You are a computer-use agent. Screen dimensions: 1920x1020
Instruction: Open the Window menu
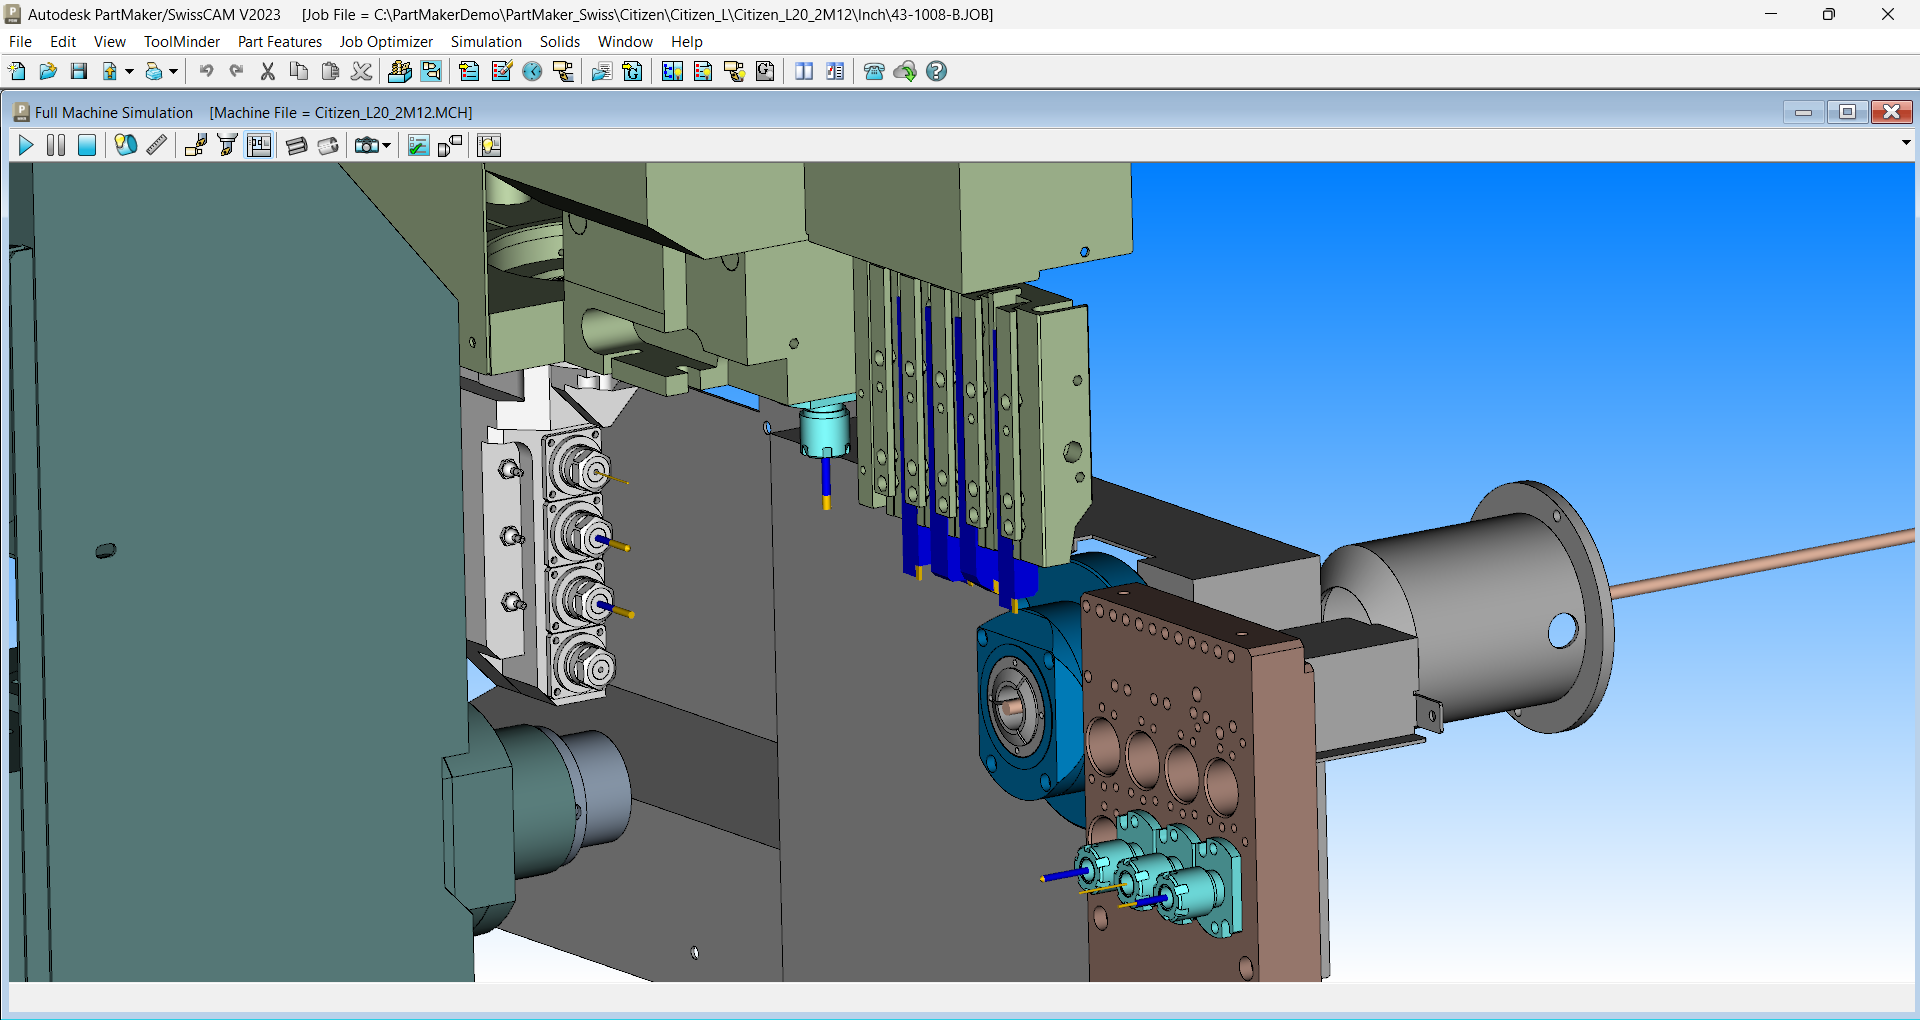[x=625, y=42]
